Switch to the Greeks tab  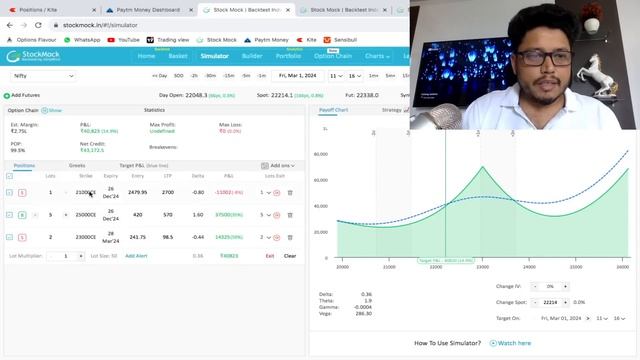coord(77,165)
